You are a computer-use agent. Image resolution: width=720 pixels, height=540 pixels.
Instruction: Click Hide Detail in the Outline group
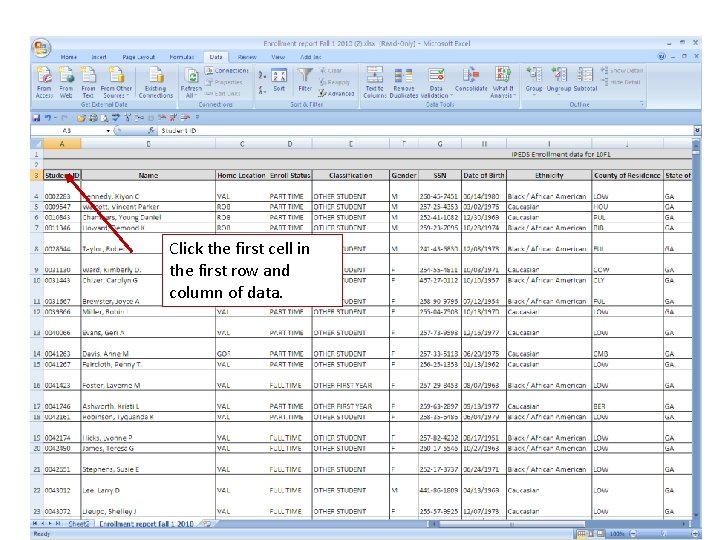[x=620, y=82]
